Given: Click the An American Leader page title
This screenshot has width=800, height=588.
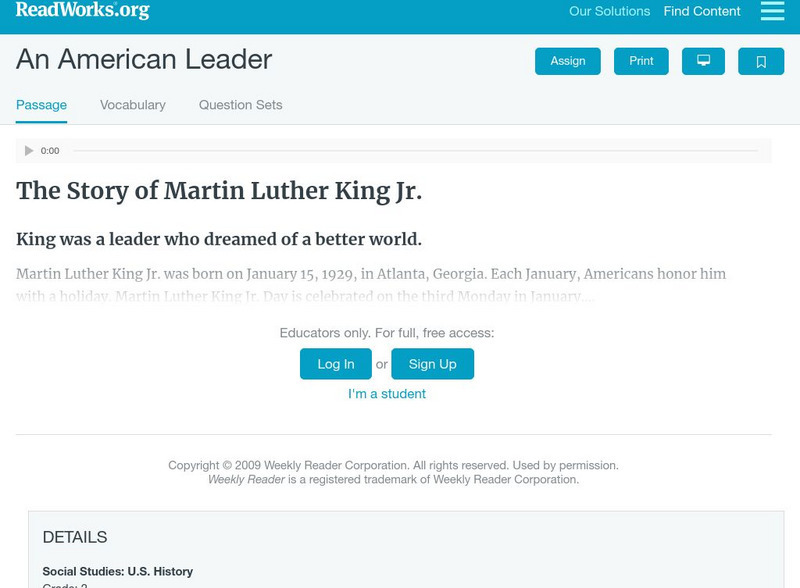Looking at the screenshot, I should click(144, 59).
